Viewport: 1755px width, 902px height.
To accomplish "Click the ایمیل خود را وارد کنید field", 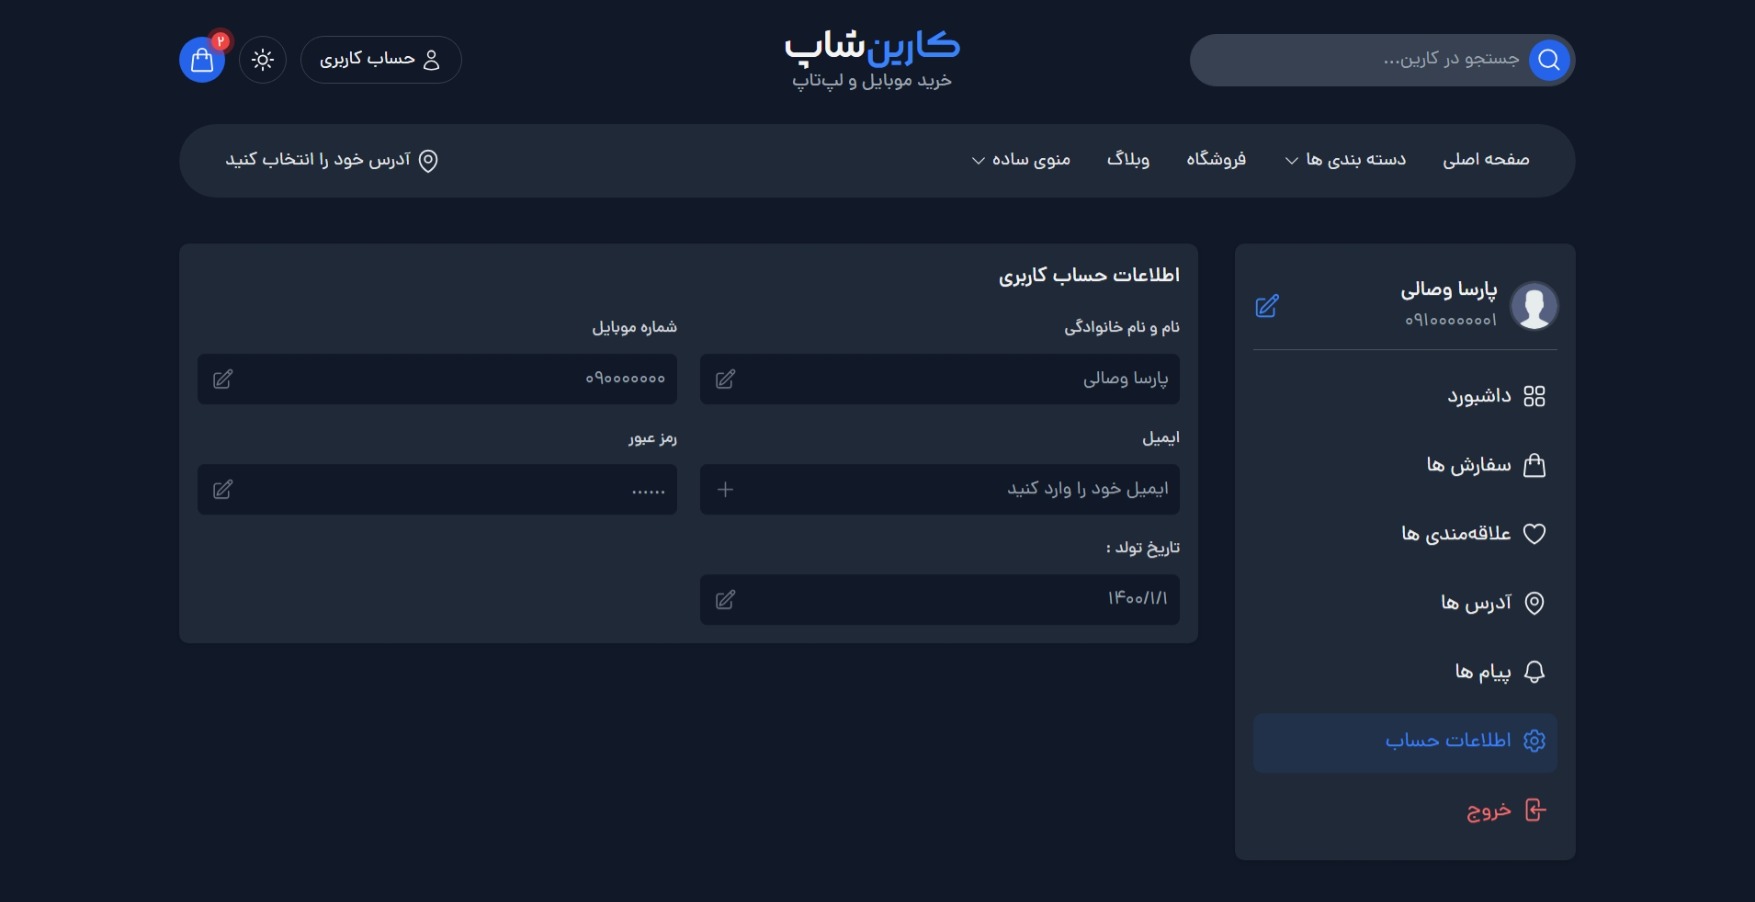I will [x=940, y=489].
